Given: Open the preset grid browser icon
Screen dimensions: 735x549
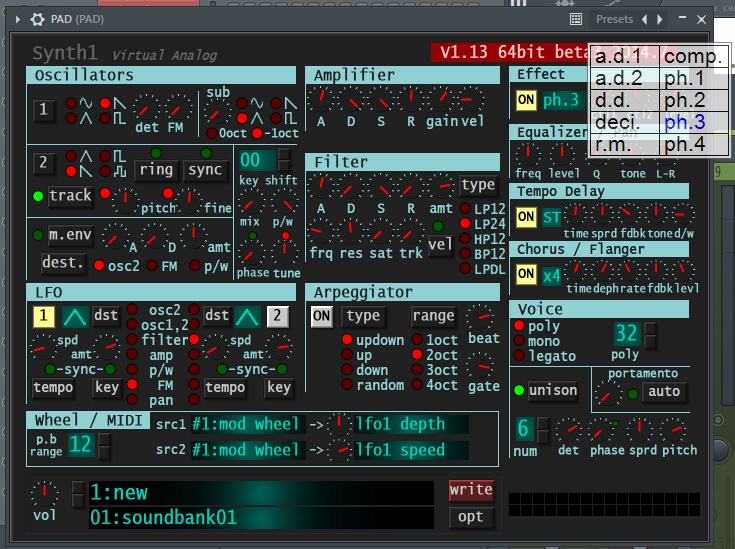Looking at the screenshot, I should [576, 19].
